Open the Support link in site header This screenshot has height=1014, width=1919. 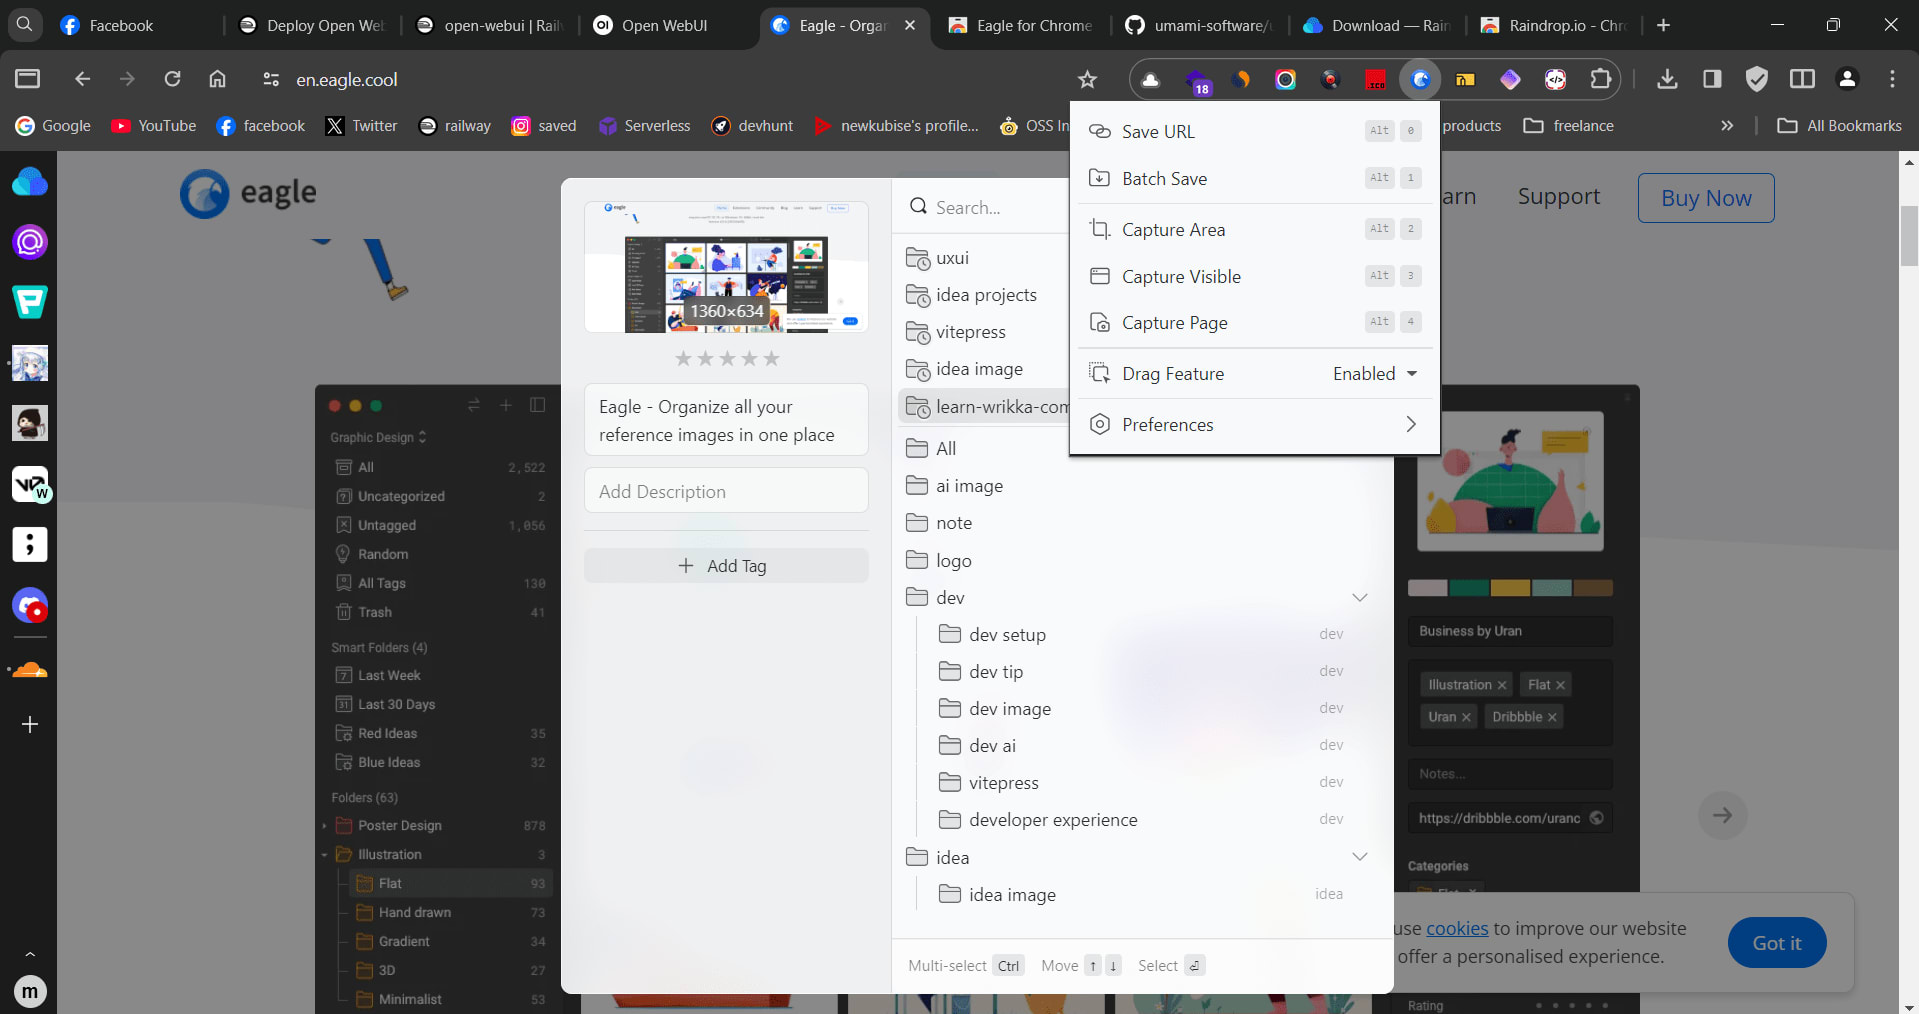1559,196
